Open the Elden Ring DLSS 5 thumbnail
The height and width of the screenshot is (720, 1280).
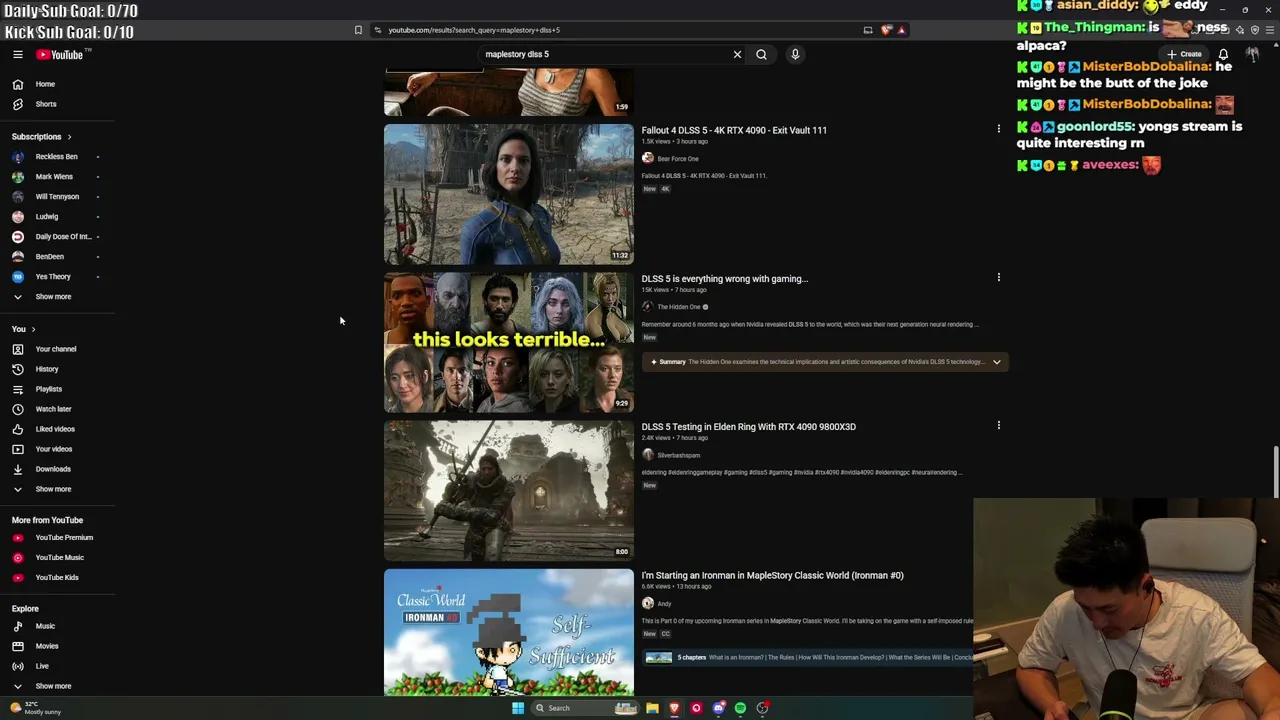click(509, 490)
